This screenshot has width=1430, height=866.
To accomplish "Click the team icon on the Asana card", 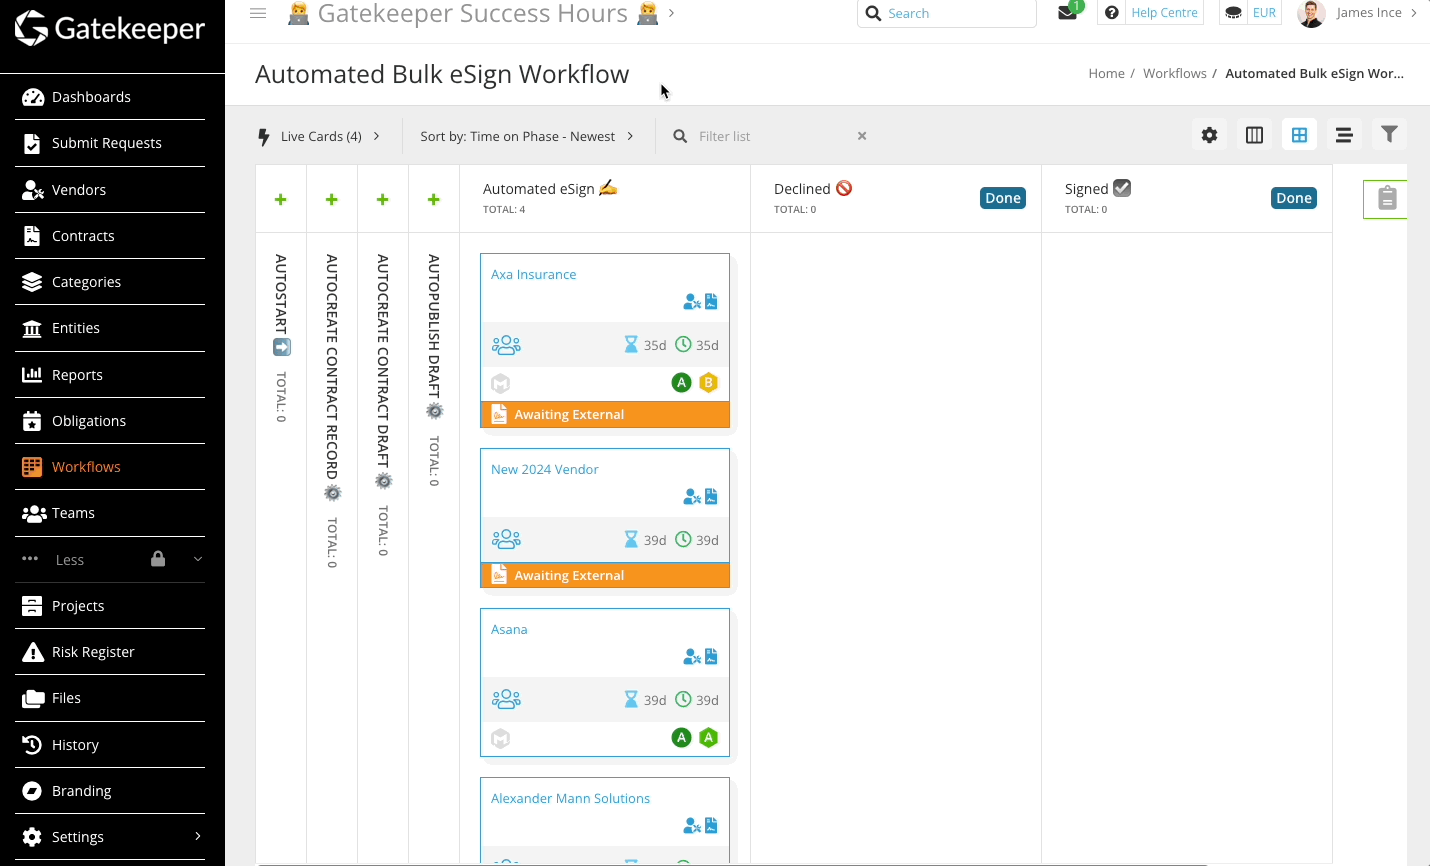I will (x=506, y=698).
